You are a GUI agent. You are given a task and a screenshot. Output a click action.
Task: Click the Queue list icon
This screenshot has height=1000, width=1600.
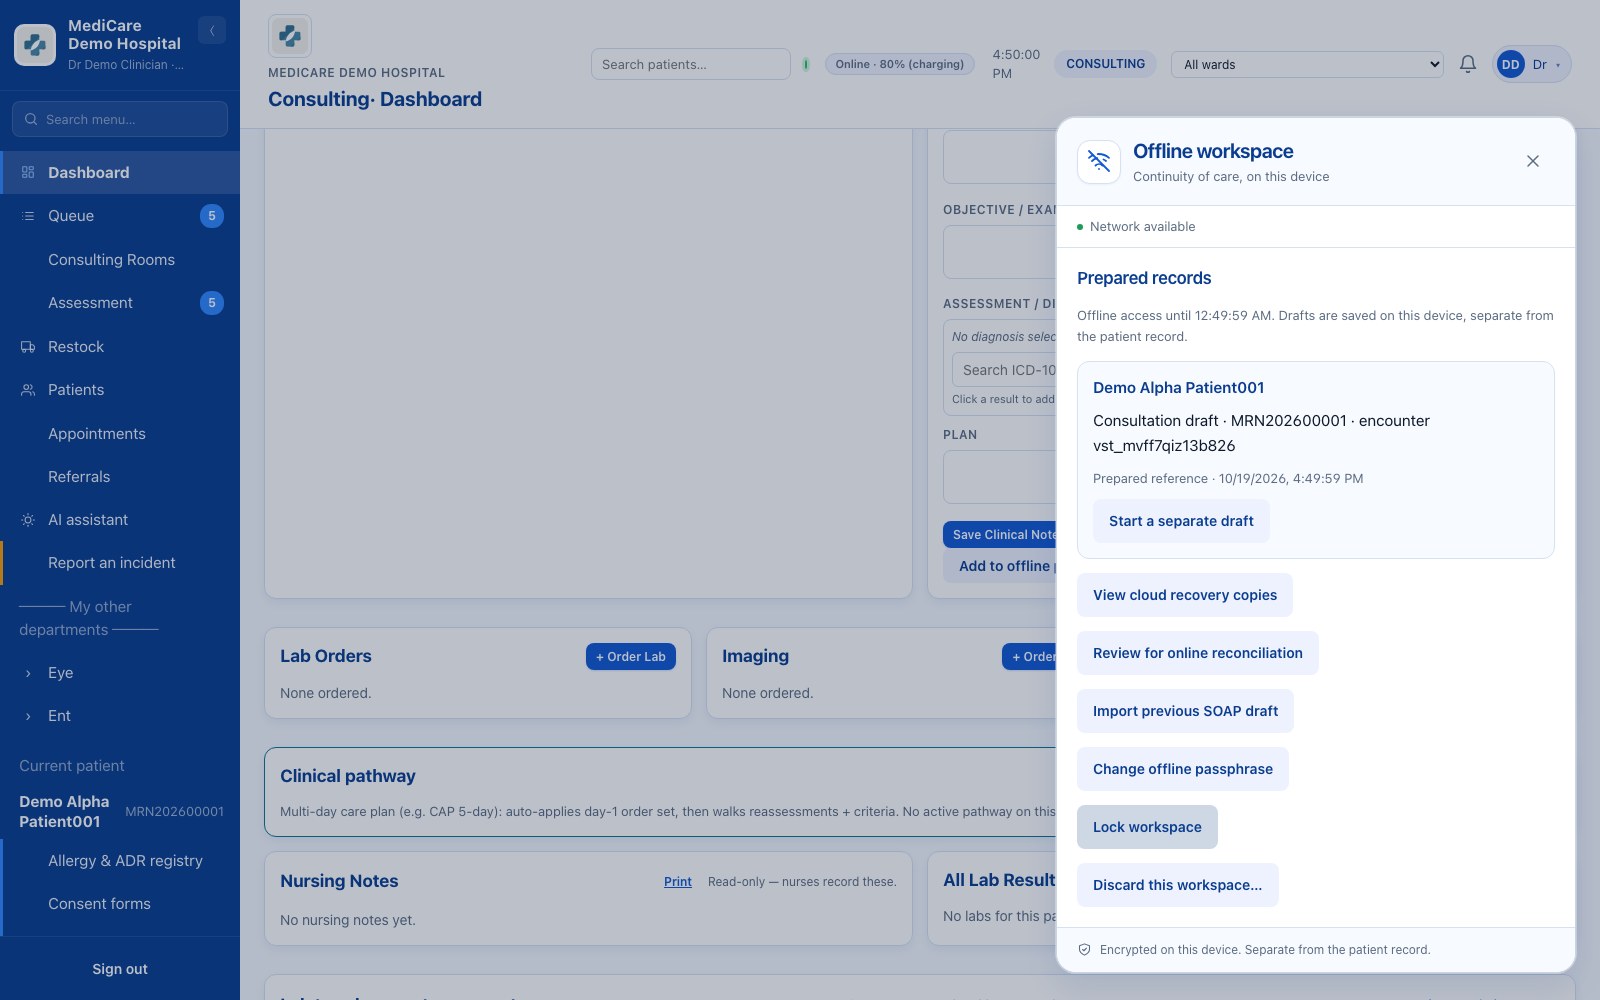point(28,216)
